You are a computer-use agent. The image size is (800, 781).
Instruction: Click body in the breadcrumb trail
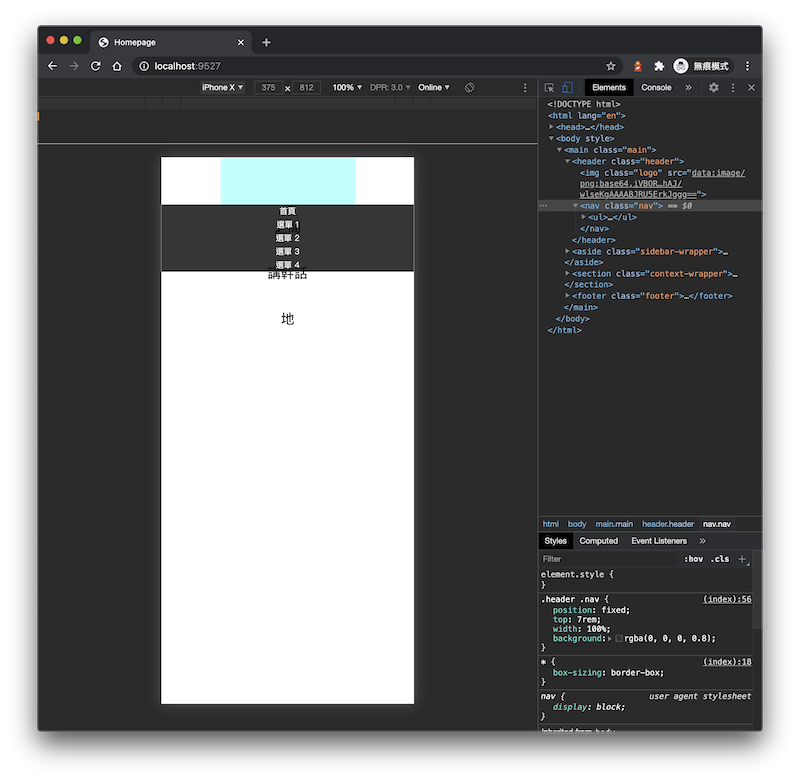point(577,524)
